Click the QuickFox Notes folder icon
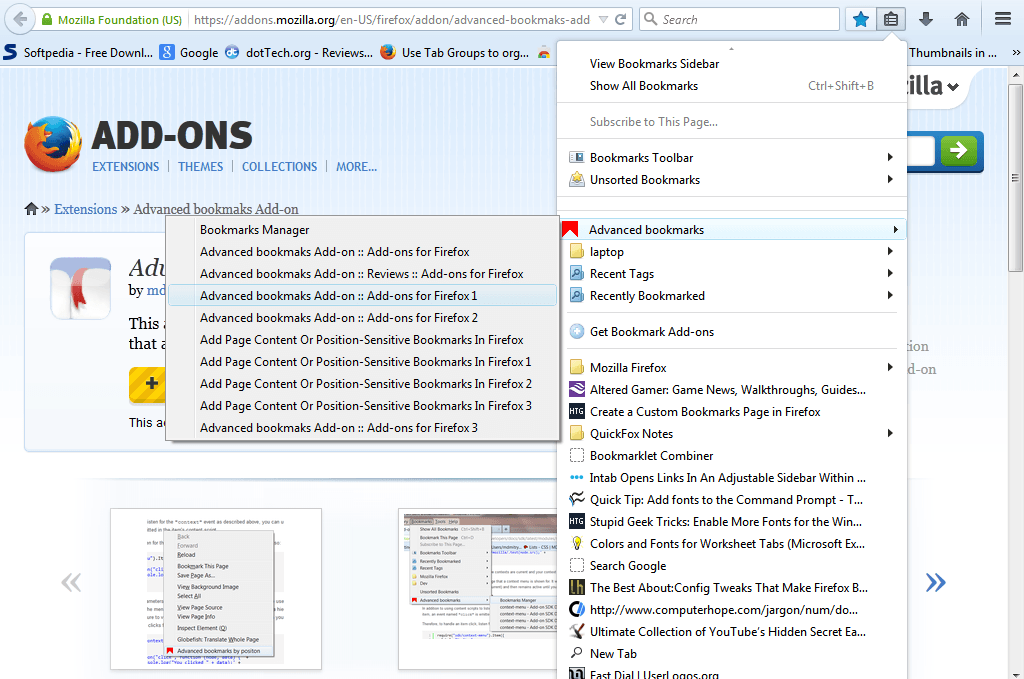 (575, 433)
